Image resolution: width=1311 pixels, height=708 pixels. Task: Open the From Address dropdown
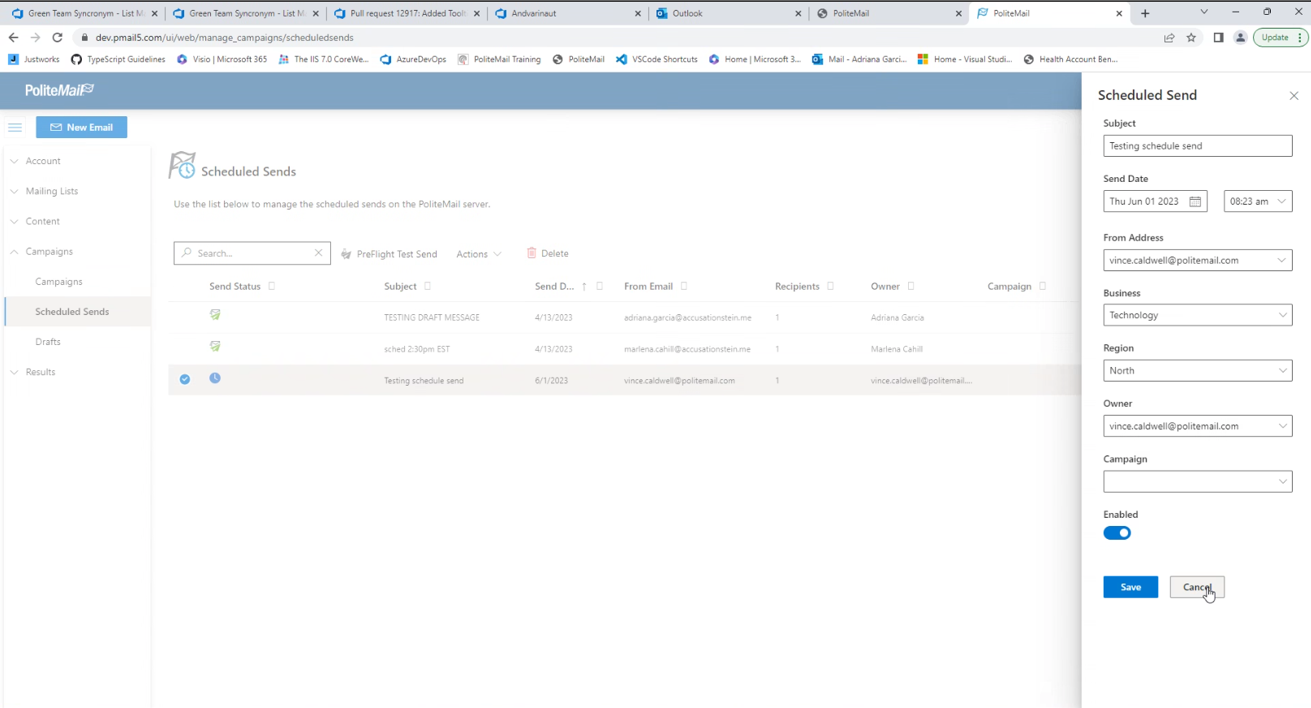tap(1198, 260)
